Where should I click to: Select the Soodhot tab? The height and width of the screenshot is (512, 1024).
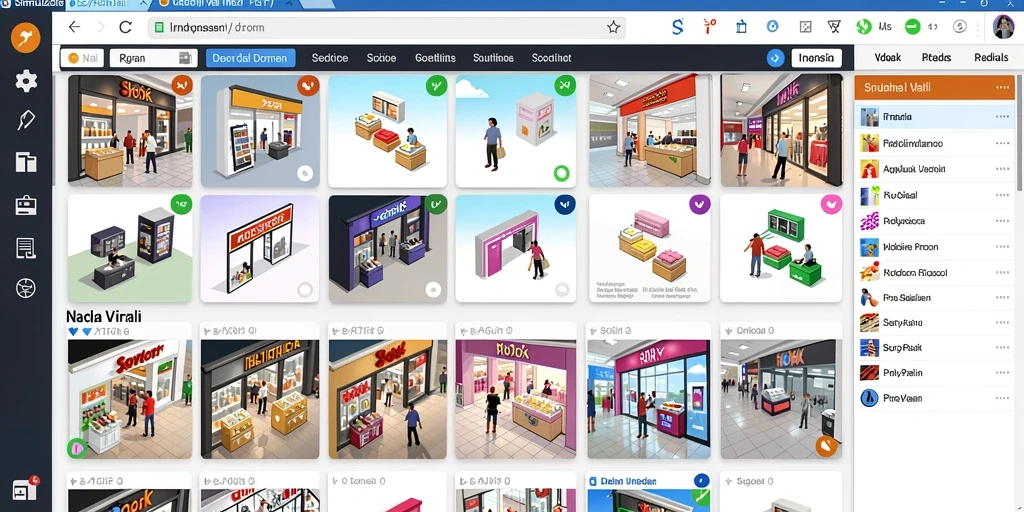(551, 58)
